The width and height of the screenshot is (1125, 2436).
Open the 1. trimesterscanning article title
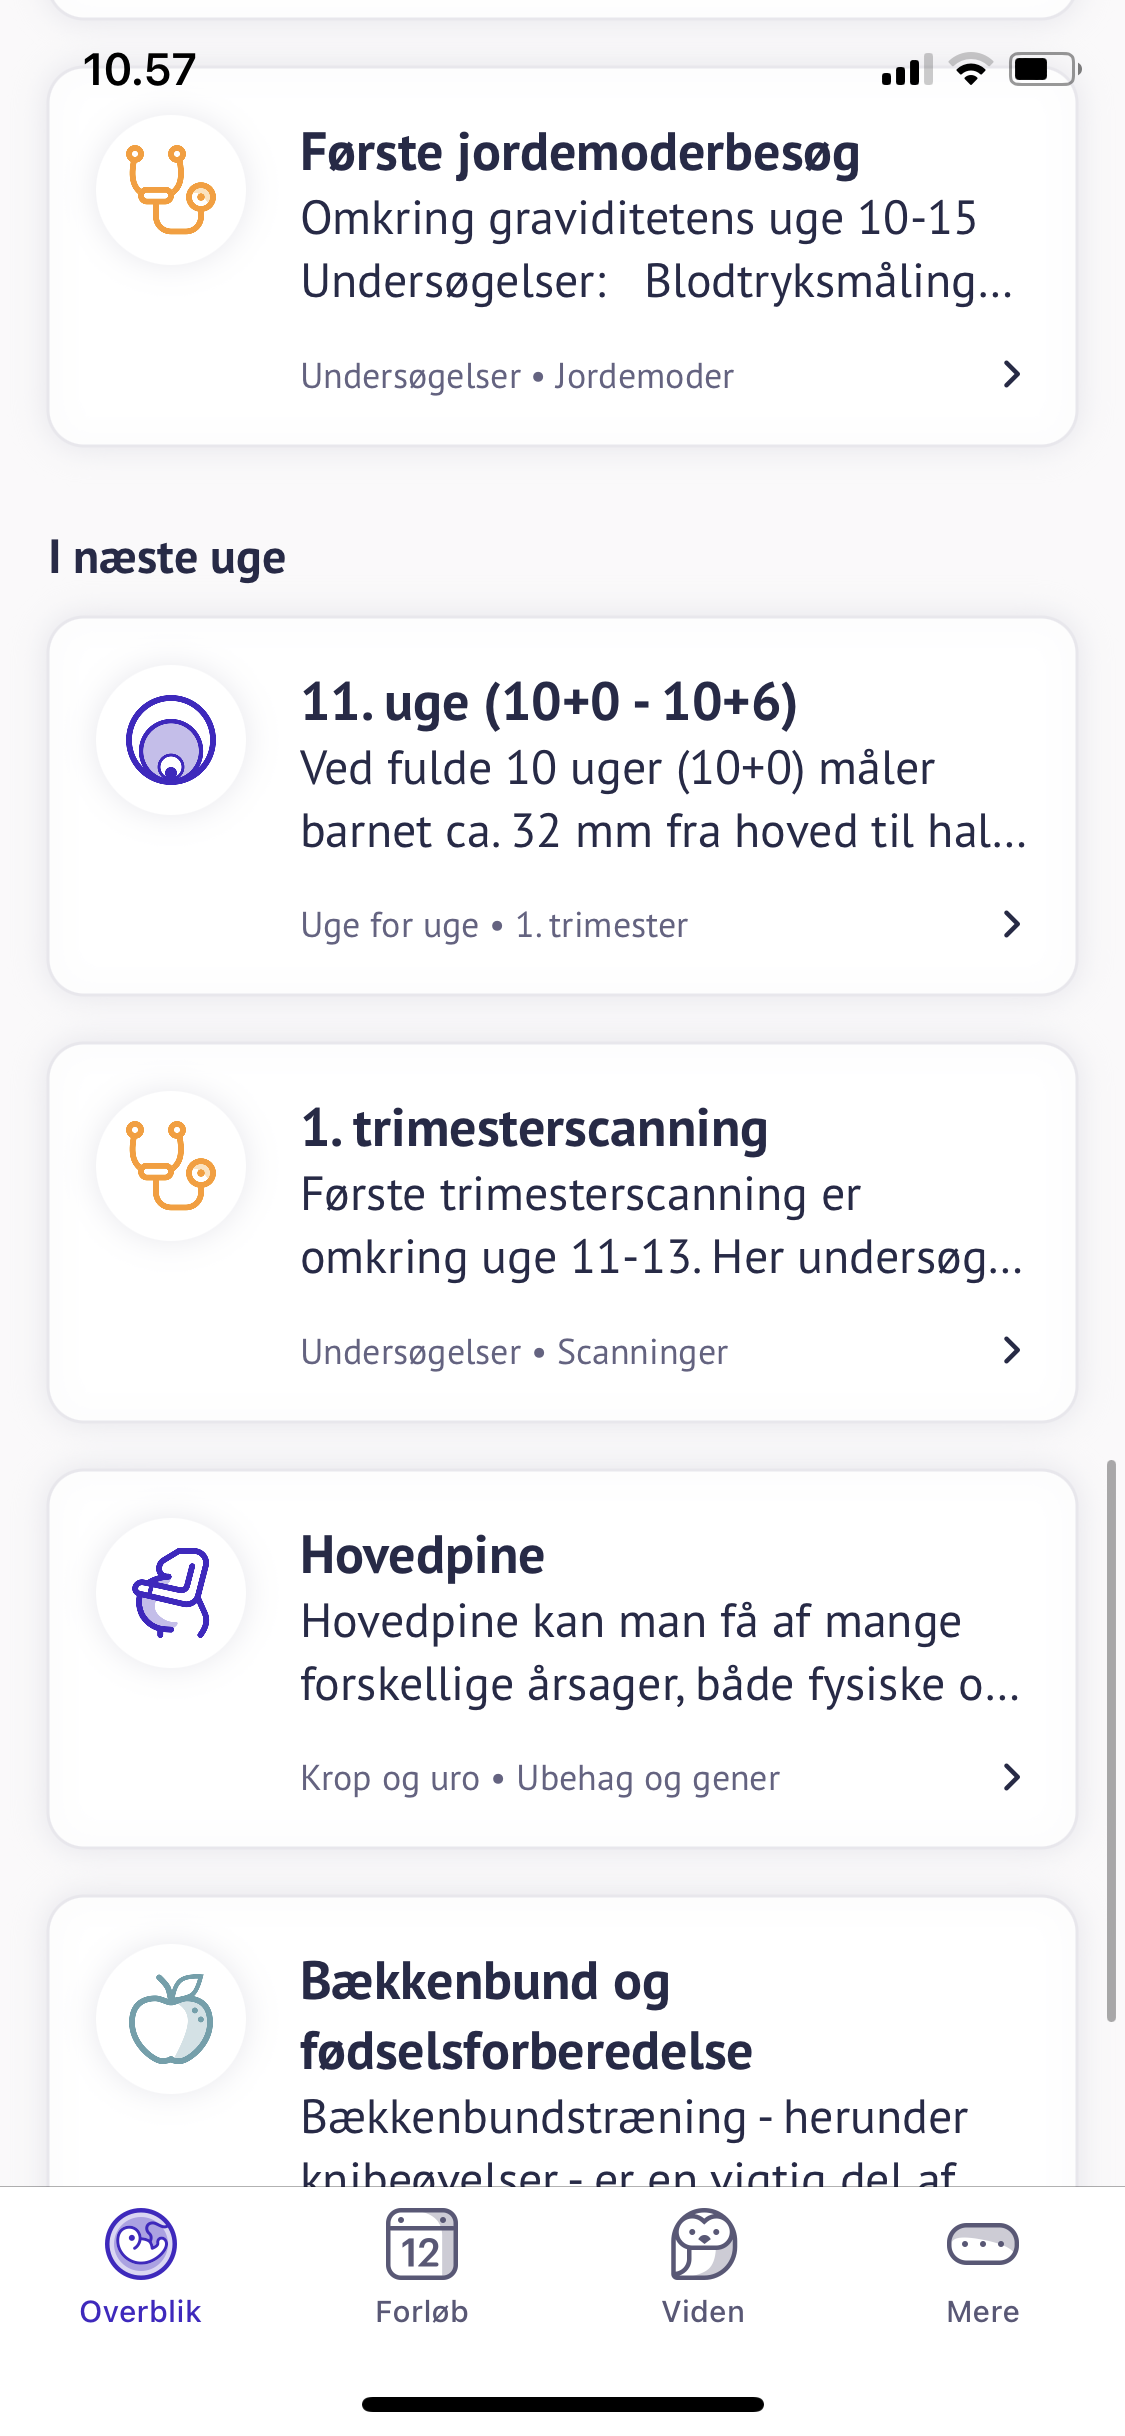pos(534,1130)
